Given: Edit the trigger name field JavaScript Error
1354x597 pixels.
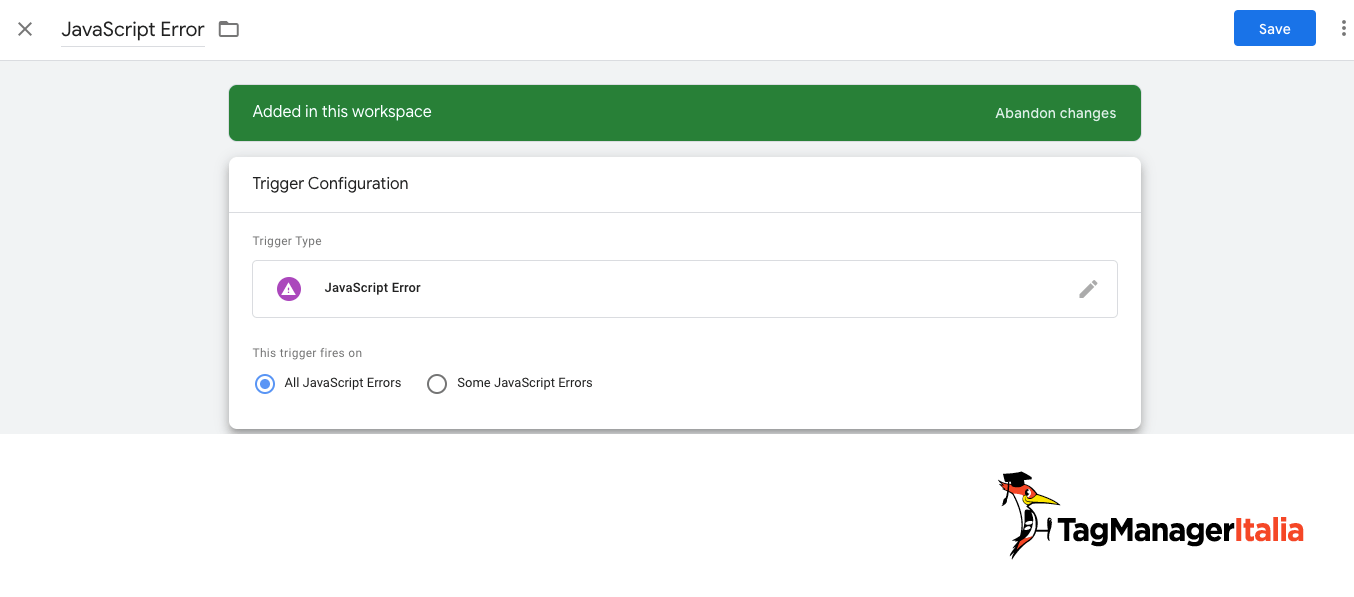Looking at the screenshot, I should [x=133, y=30].
